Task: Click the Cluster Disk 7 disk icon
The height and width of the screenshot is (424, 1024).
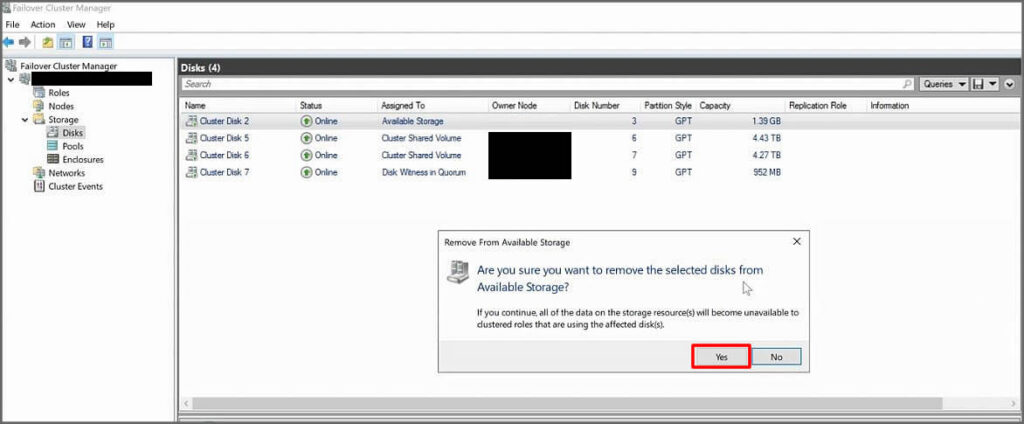Action: point(191,172)
